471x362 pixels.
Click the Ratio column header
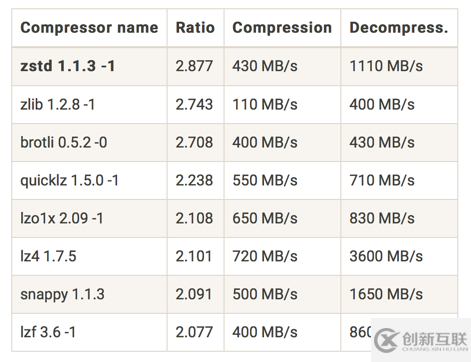[x=195, y=28]
